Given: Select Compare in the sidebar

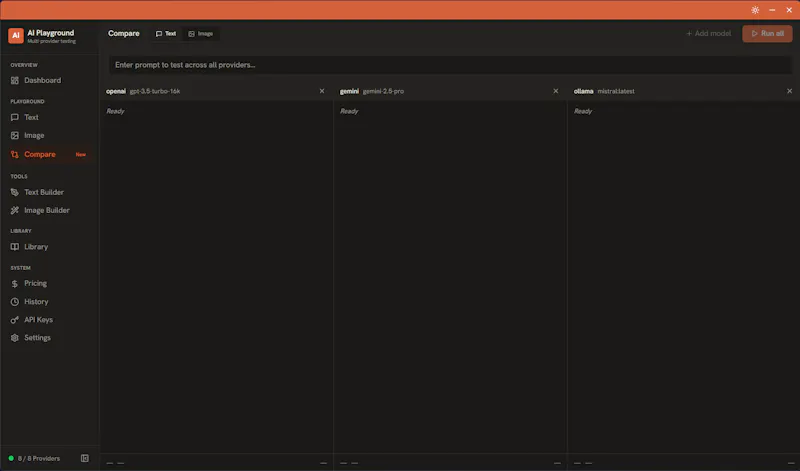Looking at the screenshot, I should click(49, 154).
